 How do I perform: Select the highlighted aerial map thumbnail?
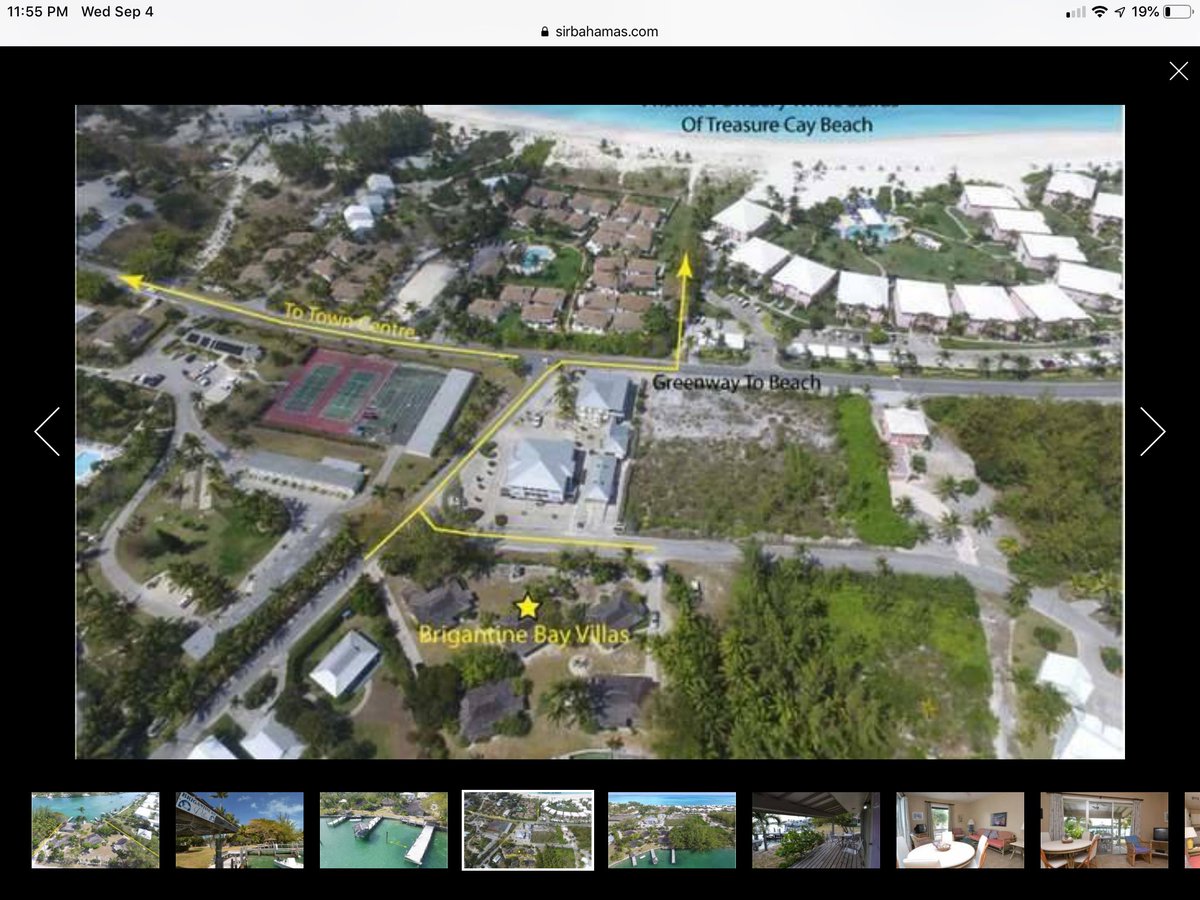tap(528, 830)
